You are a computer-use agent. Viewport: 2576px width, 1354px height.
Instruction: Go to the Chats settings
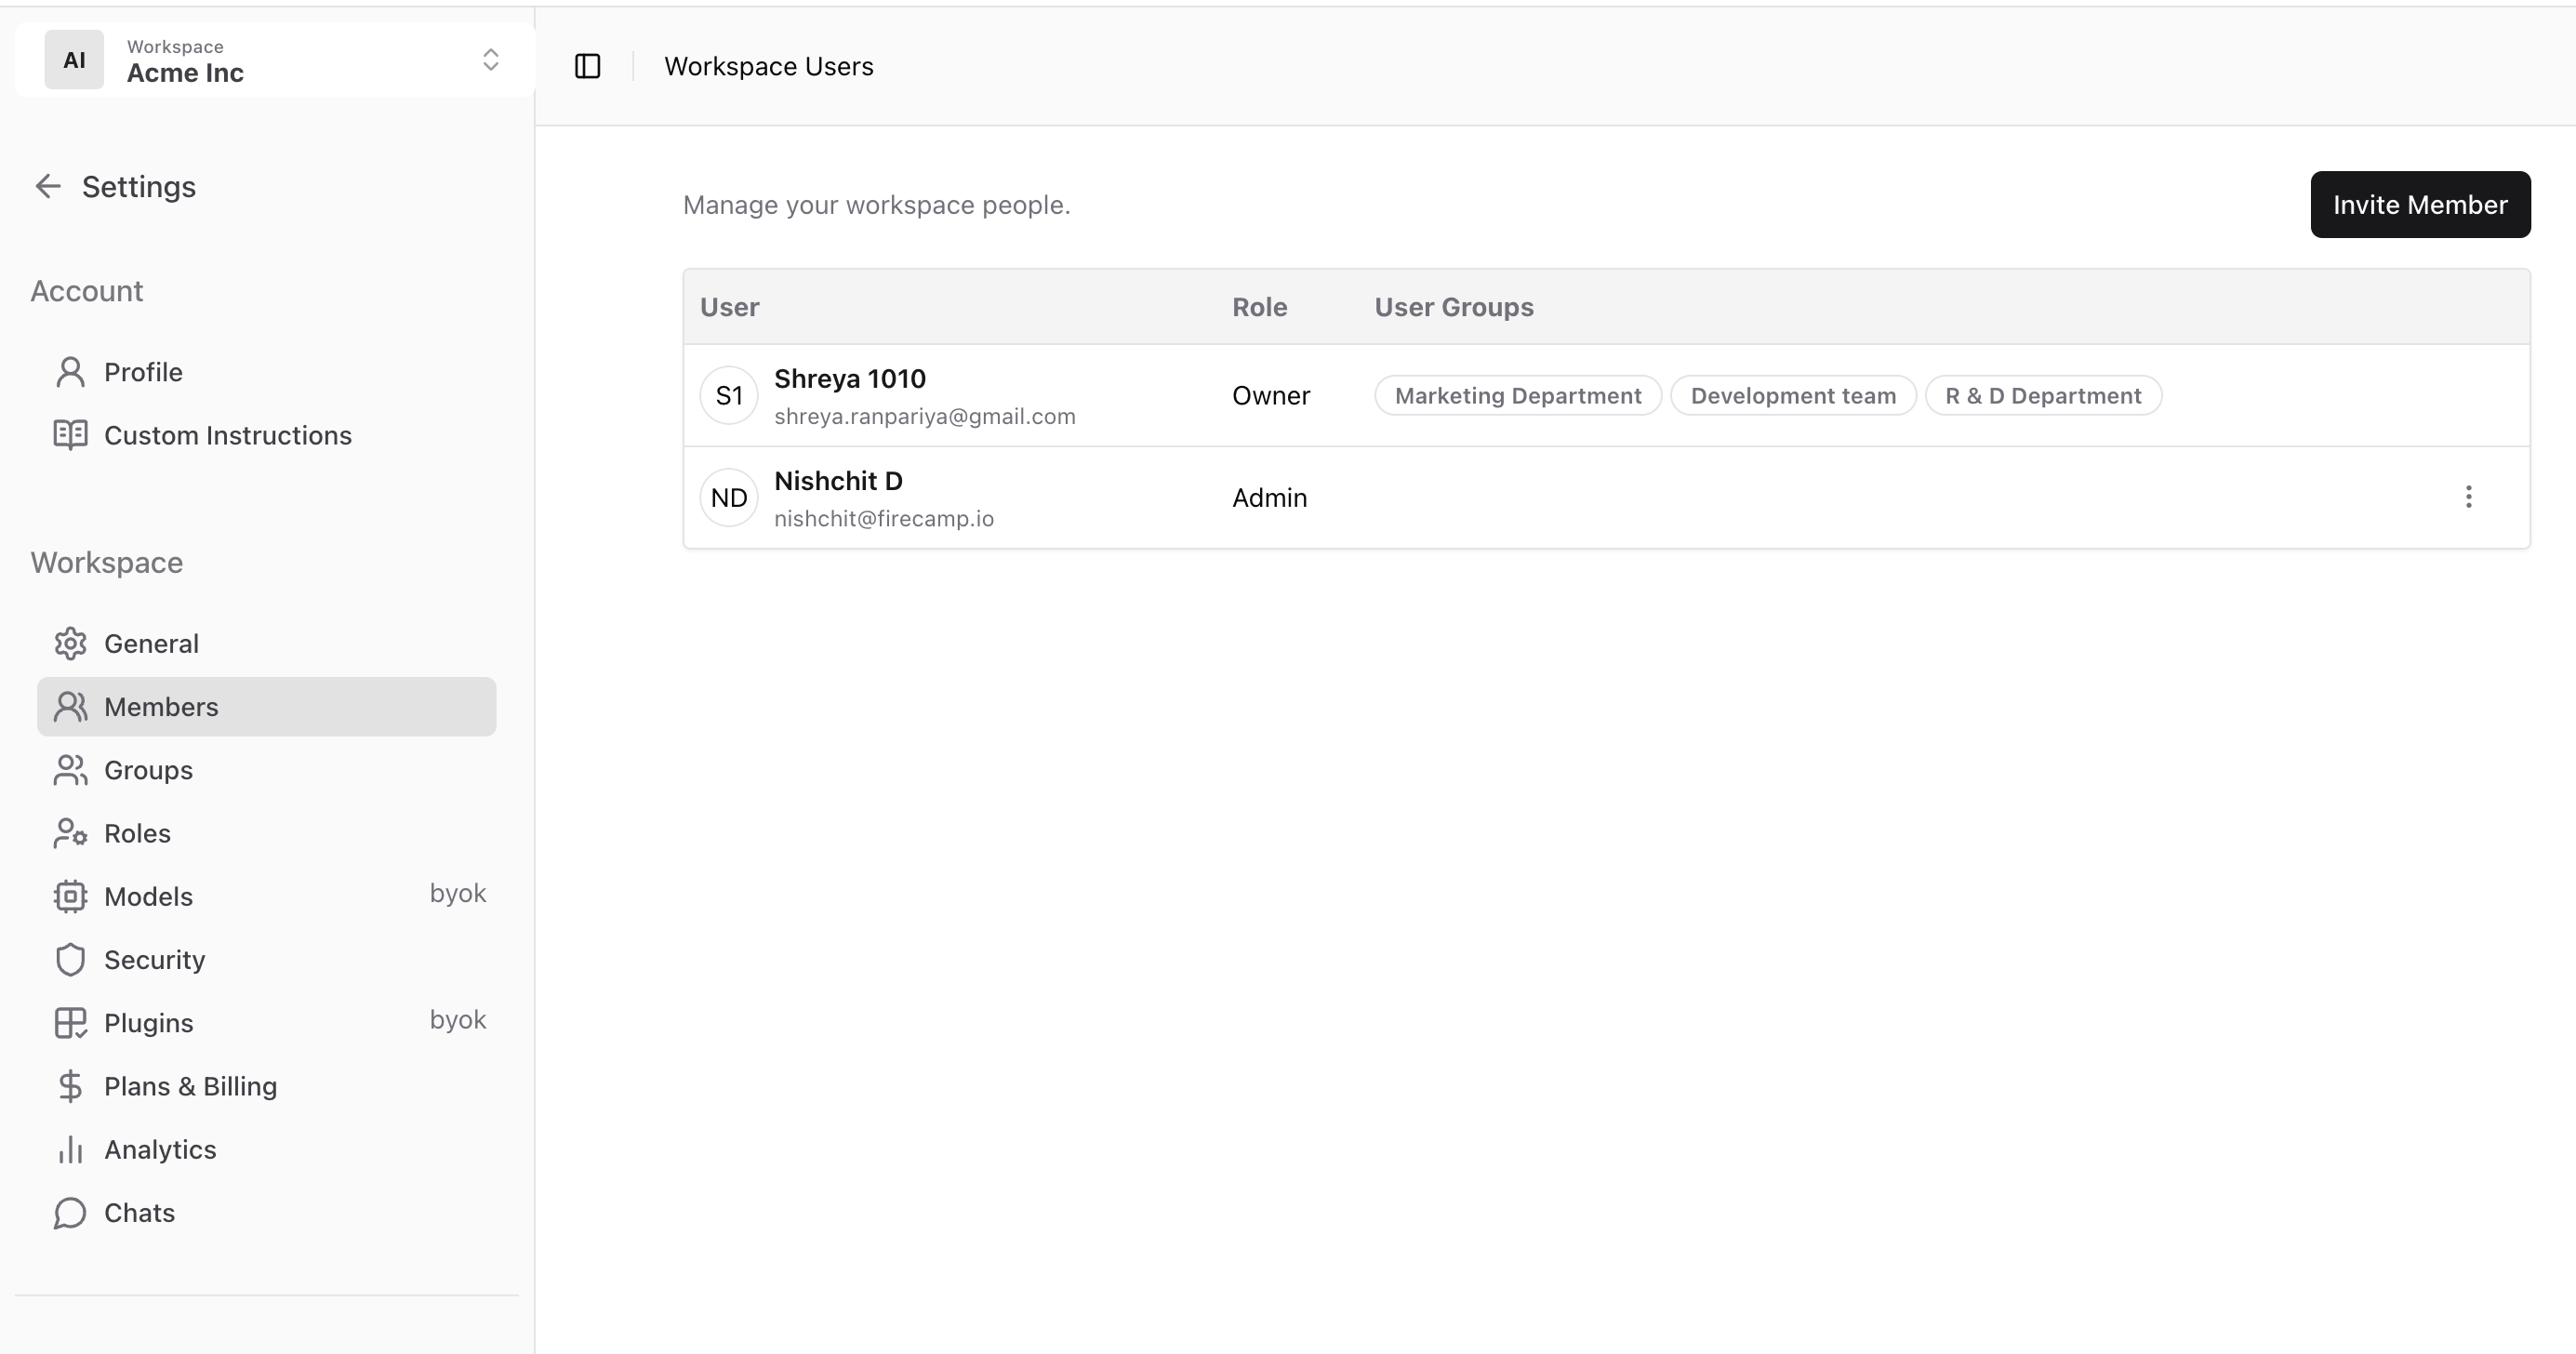[x=139, y=1212]
